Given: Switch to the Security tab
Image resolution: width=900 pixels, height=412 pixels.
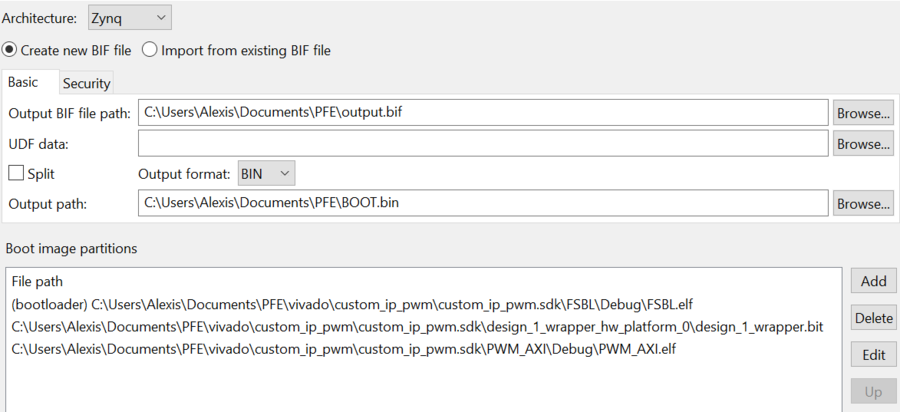Looking at the screenshot, I should pos(86,83).
